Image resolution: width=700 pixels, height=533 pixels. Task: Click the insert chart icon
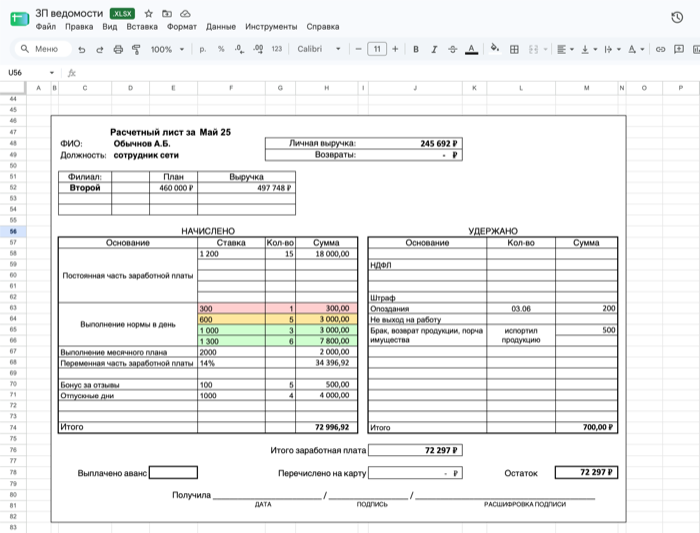click(696, 50)
